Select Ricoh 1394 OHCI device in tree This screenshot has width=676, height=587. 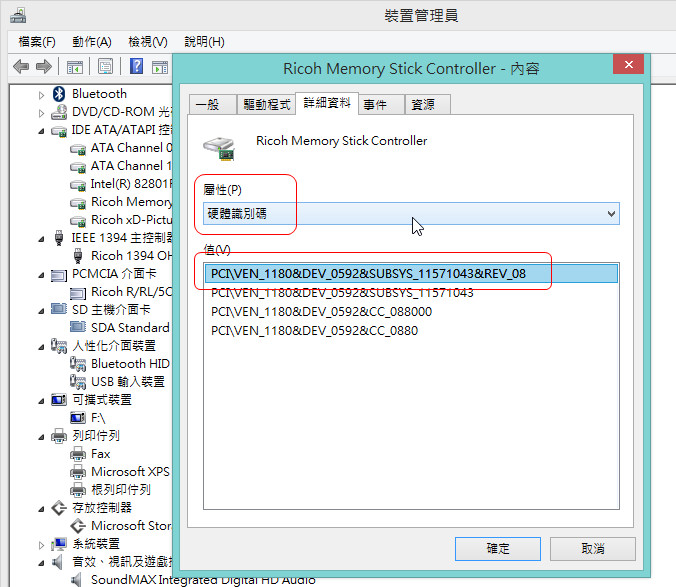click(x=131, y=256)
